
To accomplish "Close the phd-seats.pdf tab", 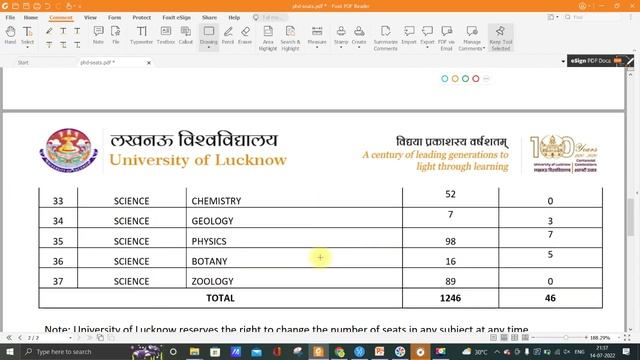I will pyautogui.click(x=149, y=63).
